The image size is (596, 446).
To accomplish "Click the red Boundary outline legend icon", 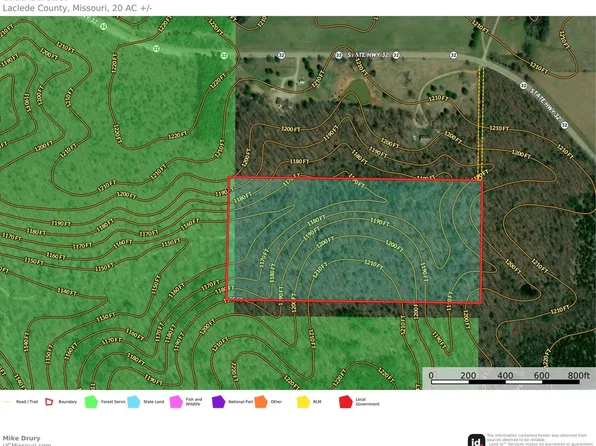I will pos(49,402).
